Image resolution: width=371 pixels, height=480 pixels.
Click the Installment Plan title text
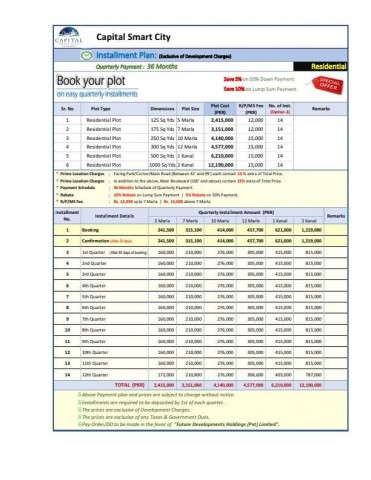[126, 55]
